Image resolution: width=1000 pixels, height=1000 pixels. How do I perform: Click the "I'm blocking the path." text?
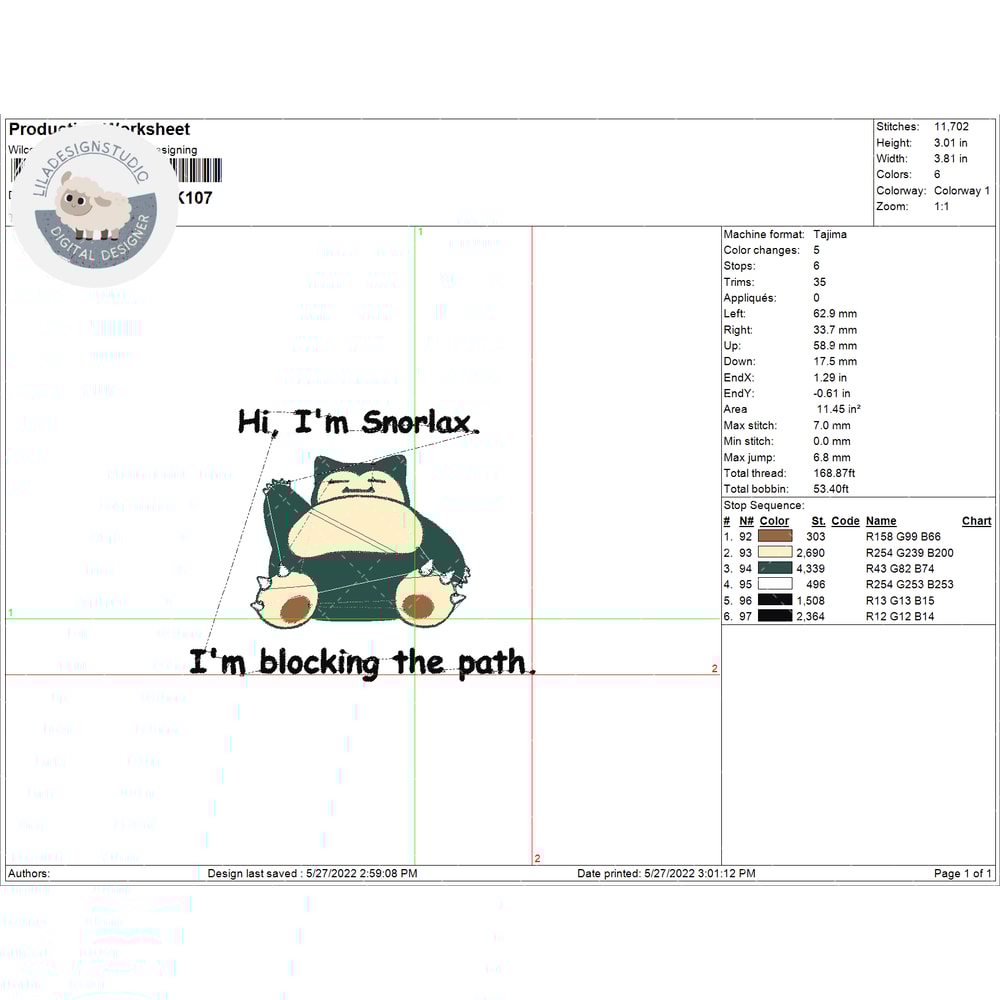(362, 662)
